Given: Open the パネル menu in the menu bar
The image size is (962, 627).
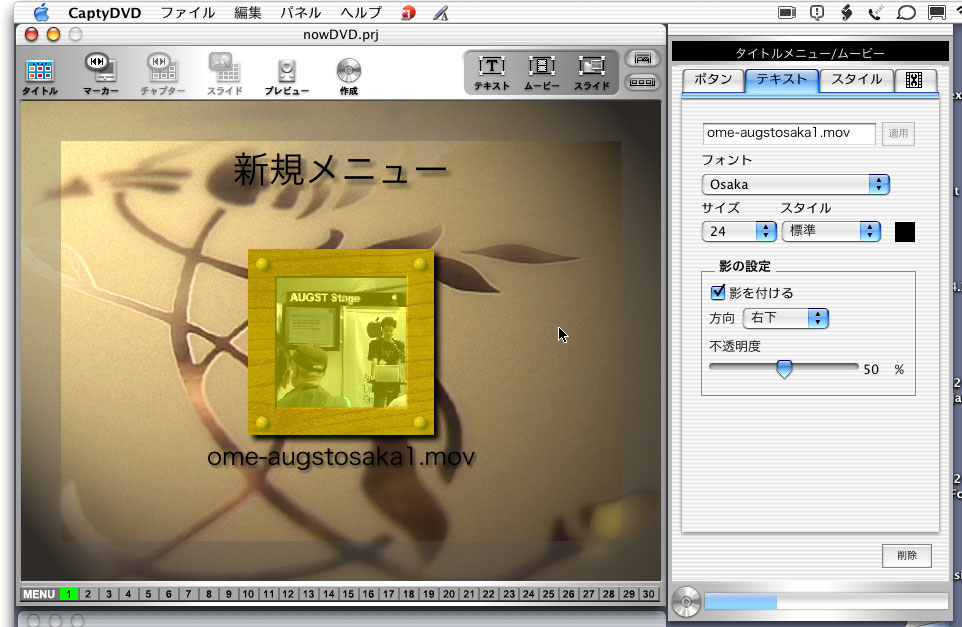Looking at the screenshot, I should click(300, 12).
